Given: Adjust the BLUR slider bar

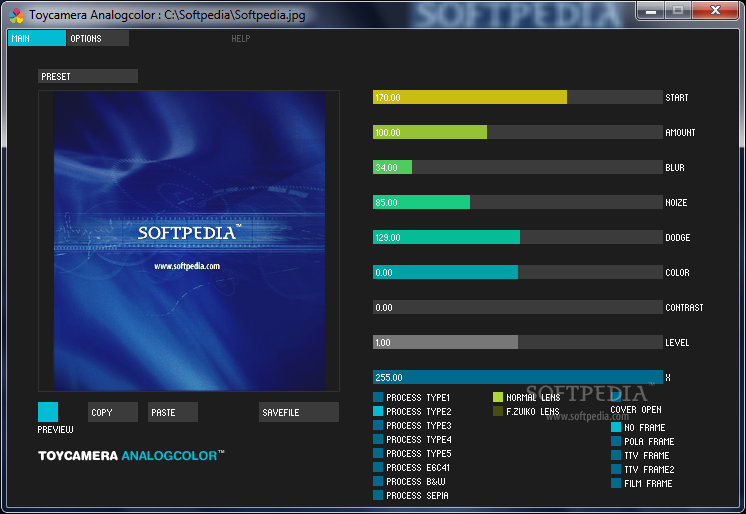Looking at the screenshot, I should [518, 167].
